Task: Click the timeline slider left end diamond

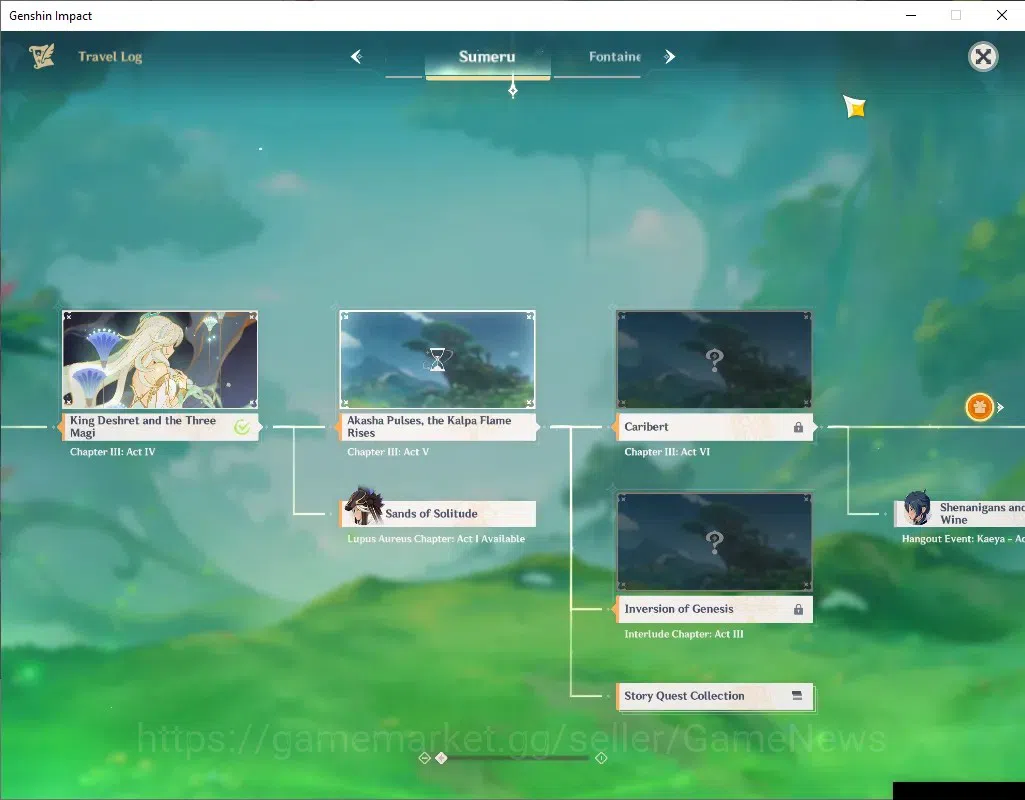Action: [424, 758]
